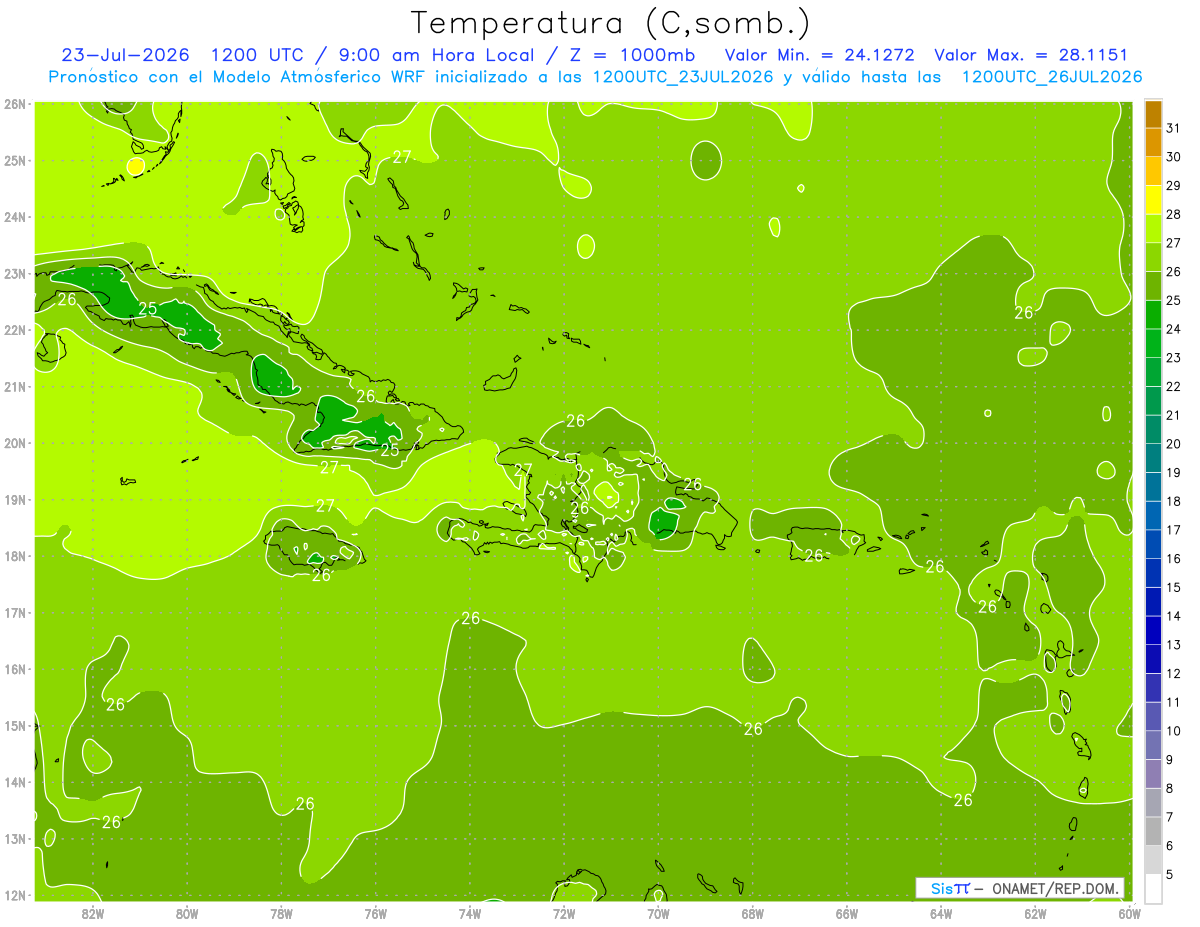Click the 80W longitude axis label

[x=186, y=914]
